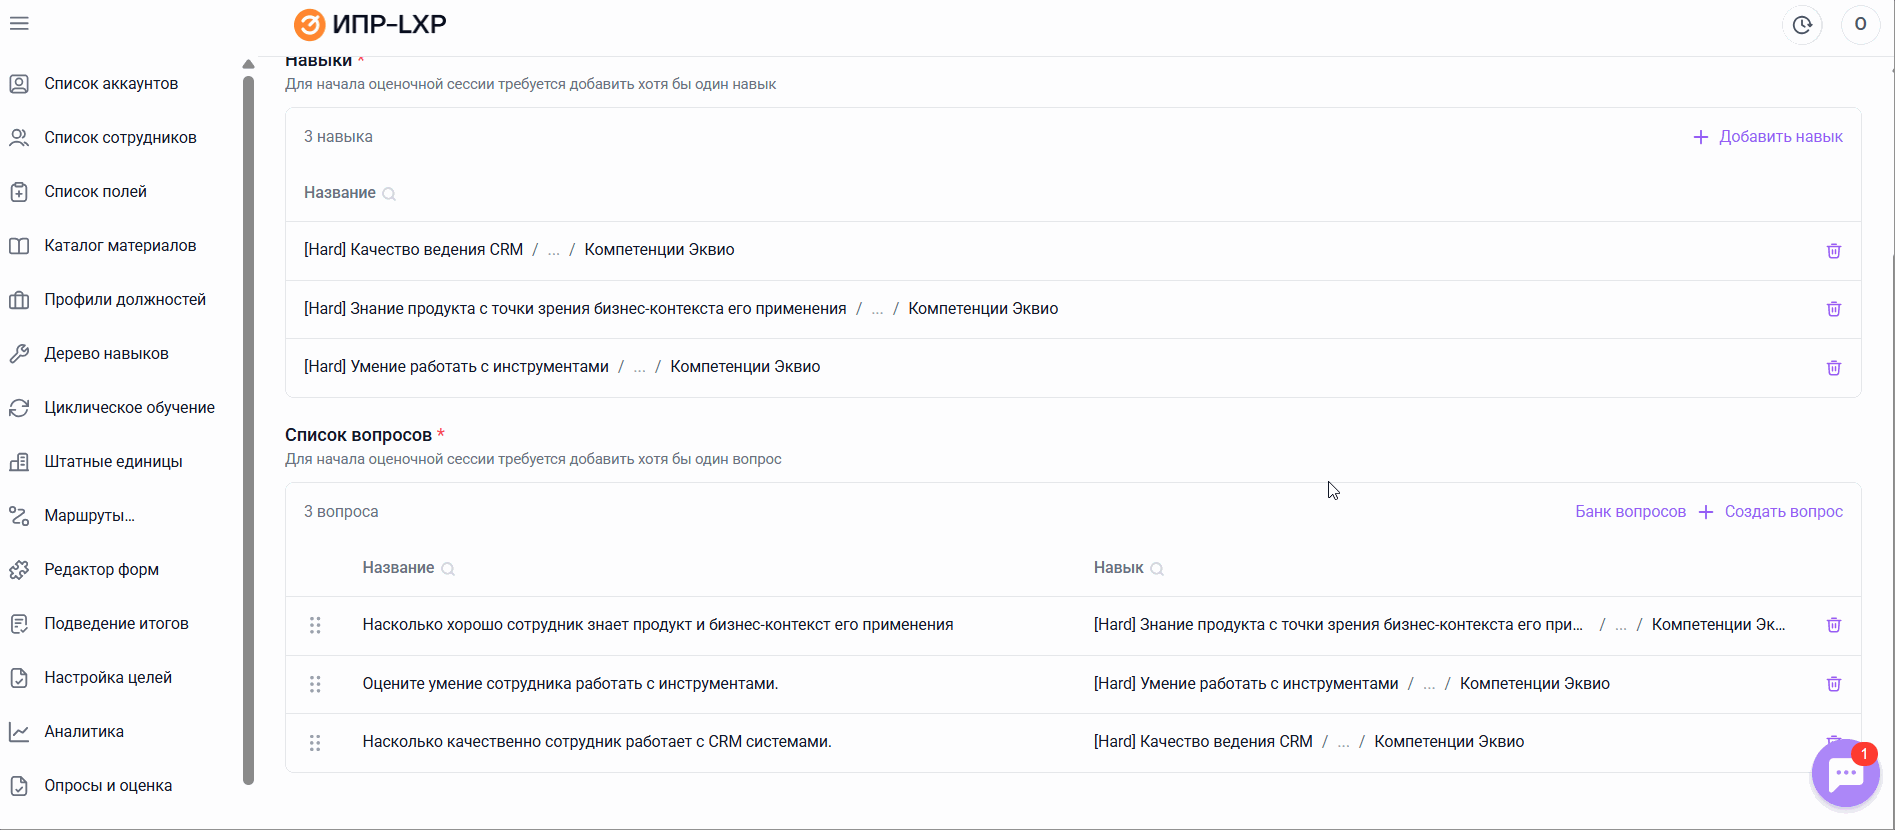This screenshot has height=830, width=1895.
Task: Open 'Дерево навыков' in sidebar
Action: pos(106,354)
